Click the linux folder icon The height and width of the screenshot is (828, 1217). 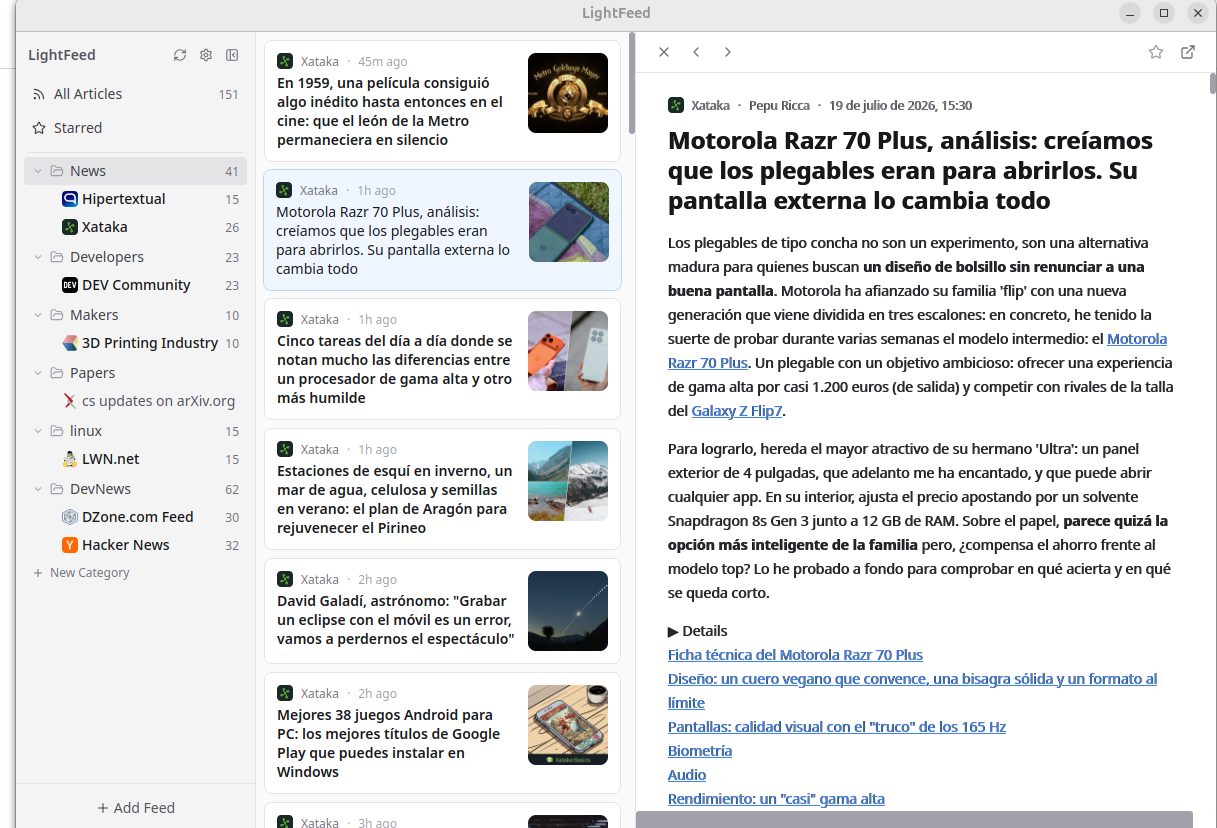(x=57, y=431)
